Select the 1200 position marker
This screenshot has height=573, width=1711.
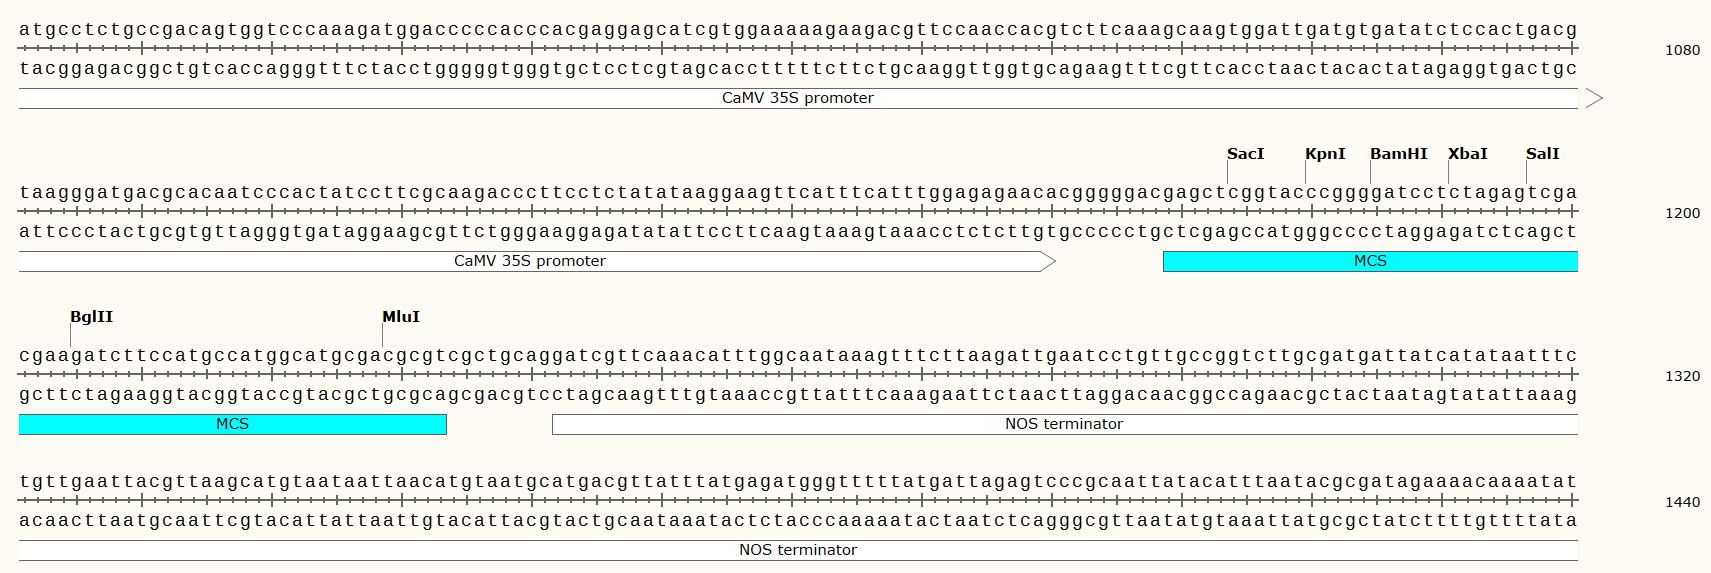1682,213
